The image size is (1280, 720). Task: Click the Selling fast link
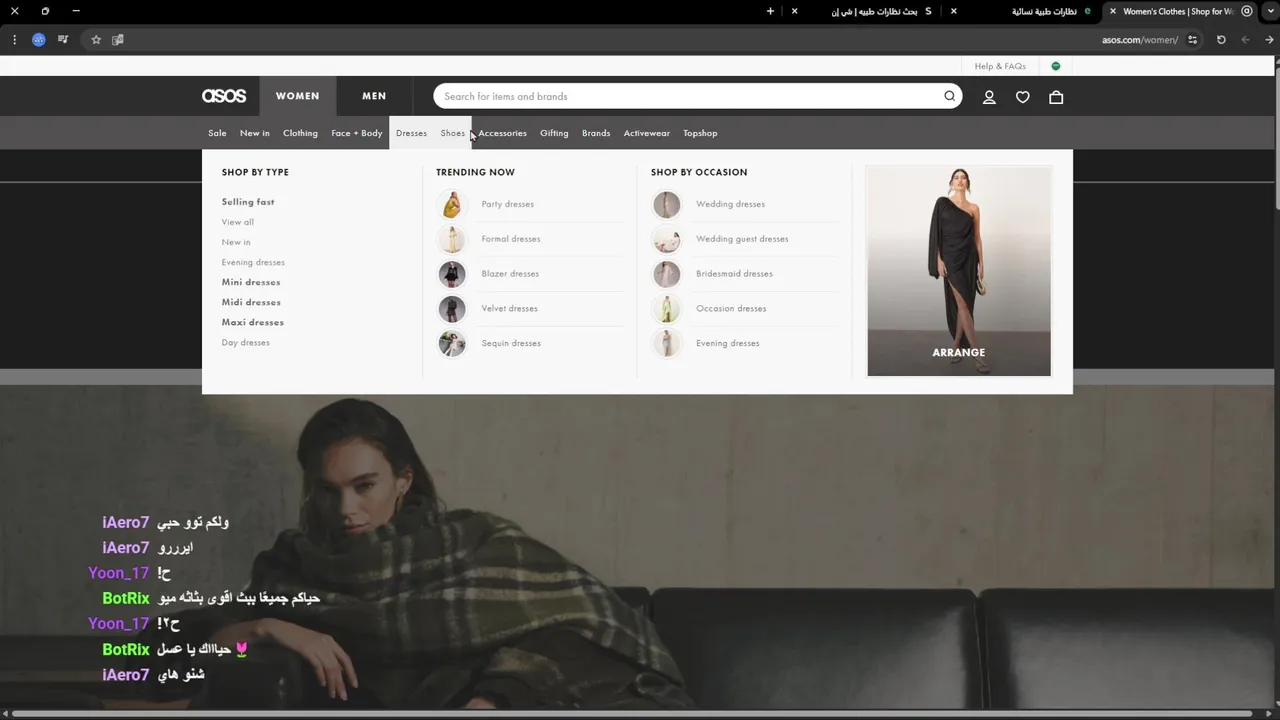click(x=248, y=202)
